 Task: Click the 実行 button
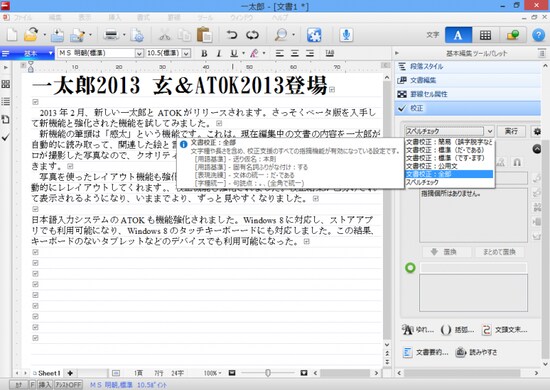(511, 131)
